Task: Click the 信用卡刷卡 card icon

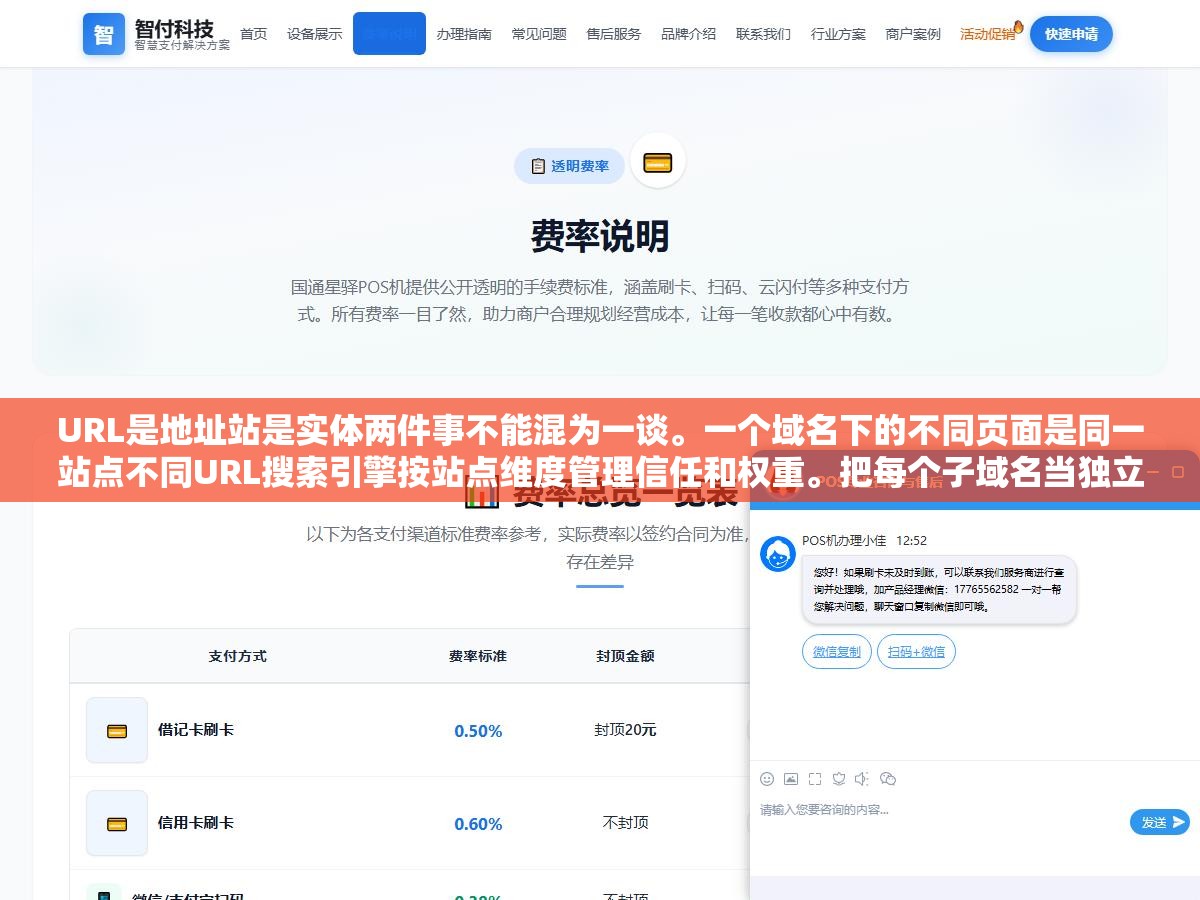Action: [117, 823]
